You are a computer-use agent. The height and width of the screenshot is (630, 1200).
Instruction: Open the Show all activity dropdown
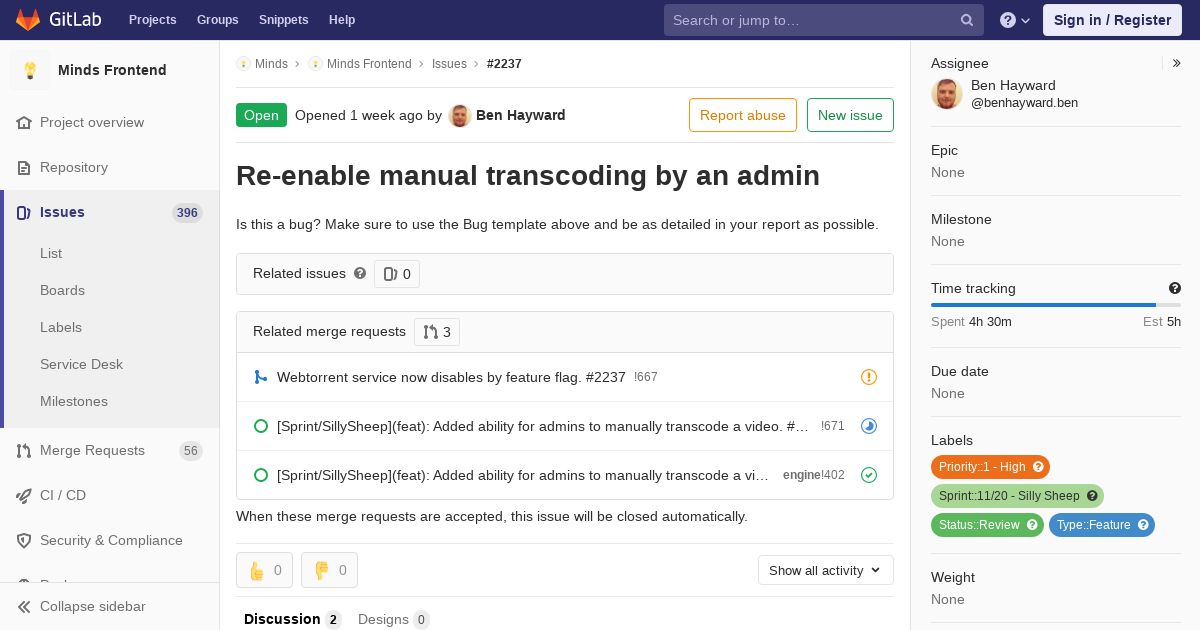click(x=825, y=570)
